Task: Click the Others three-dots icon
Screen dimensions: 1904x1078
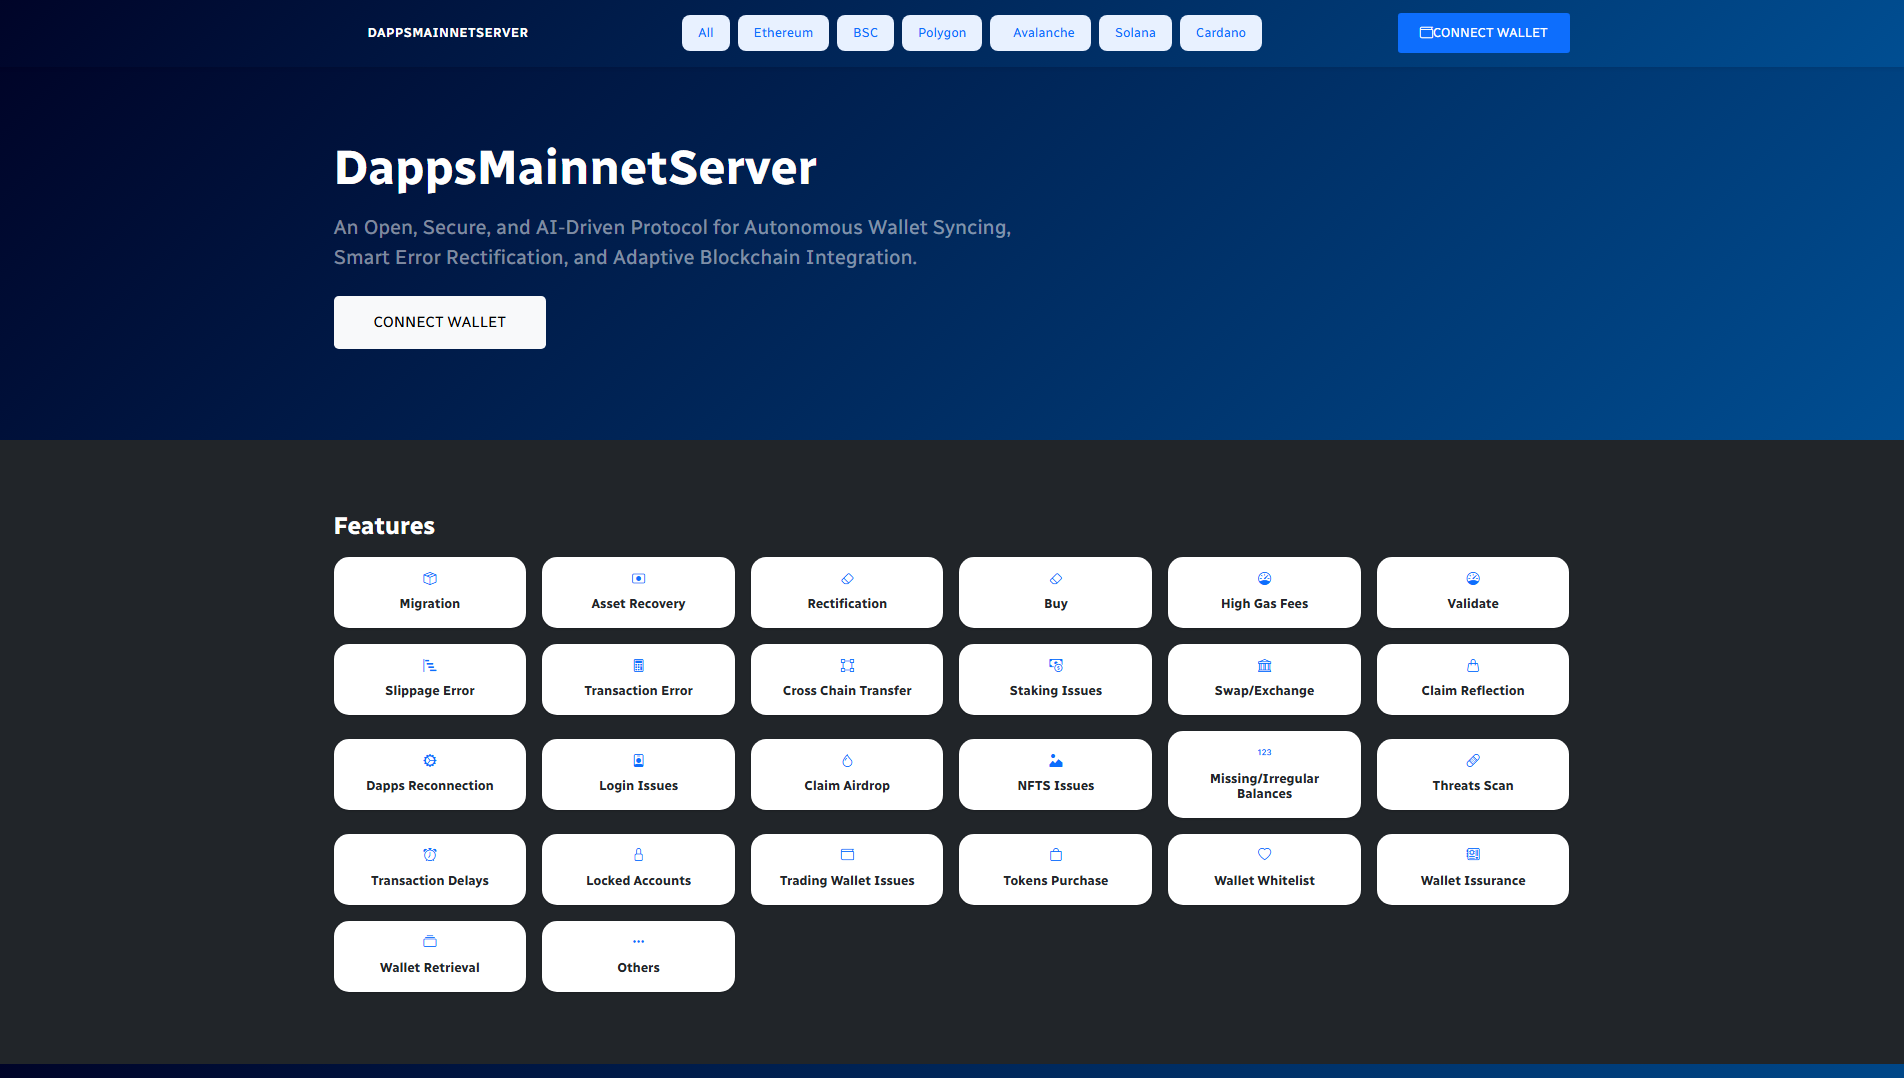Action: coord(638,941)
